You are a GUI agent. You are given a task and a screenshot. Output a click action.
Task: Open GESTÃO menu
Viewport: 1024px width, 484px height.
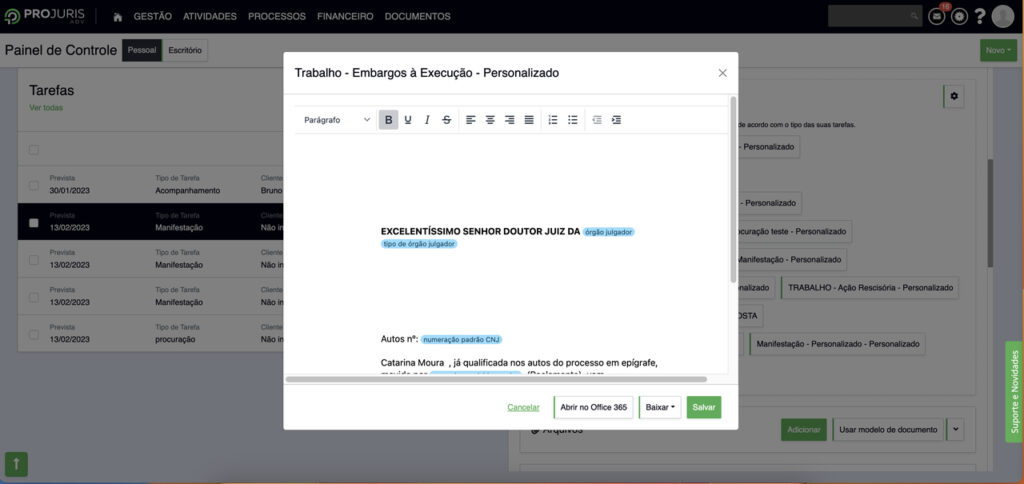coord(153,16)
